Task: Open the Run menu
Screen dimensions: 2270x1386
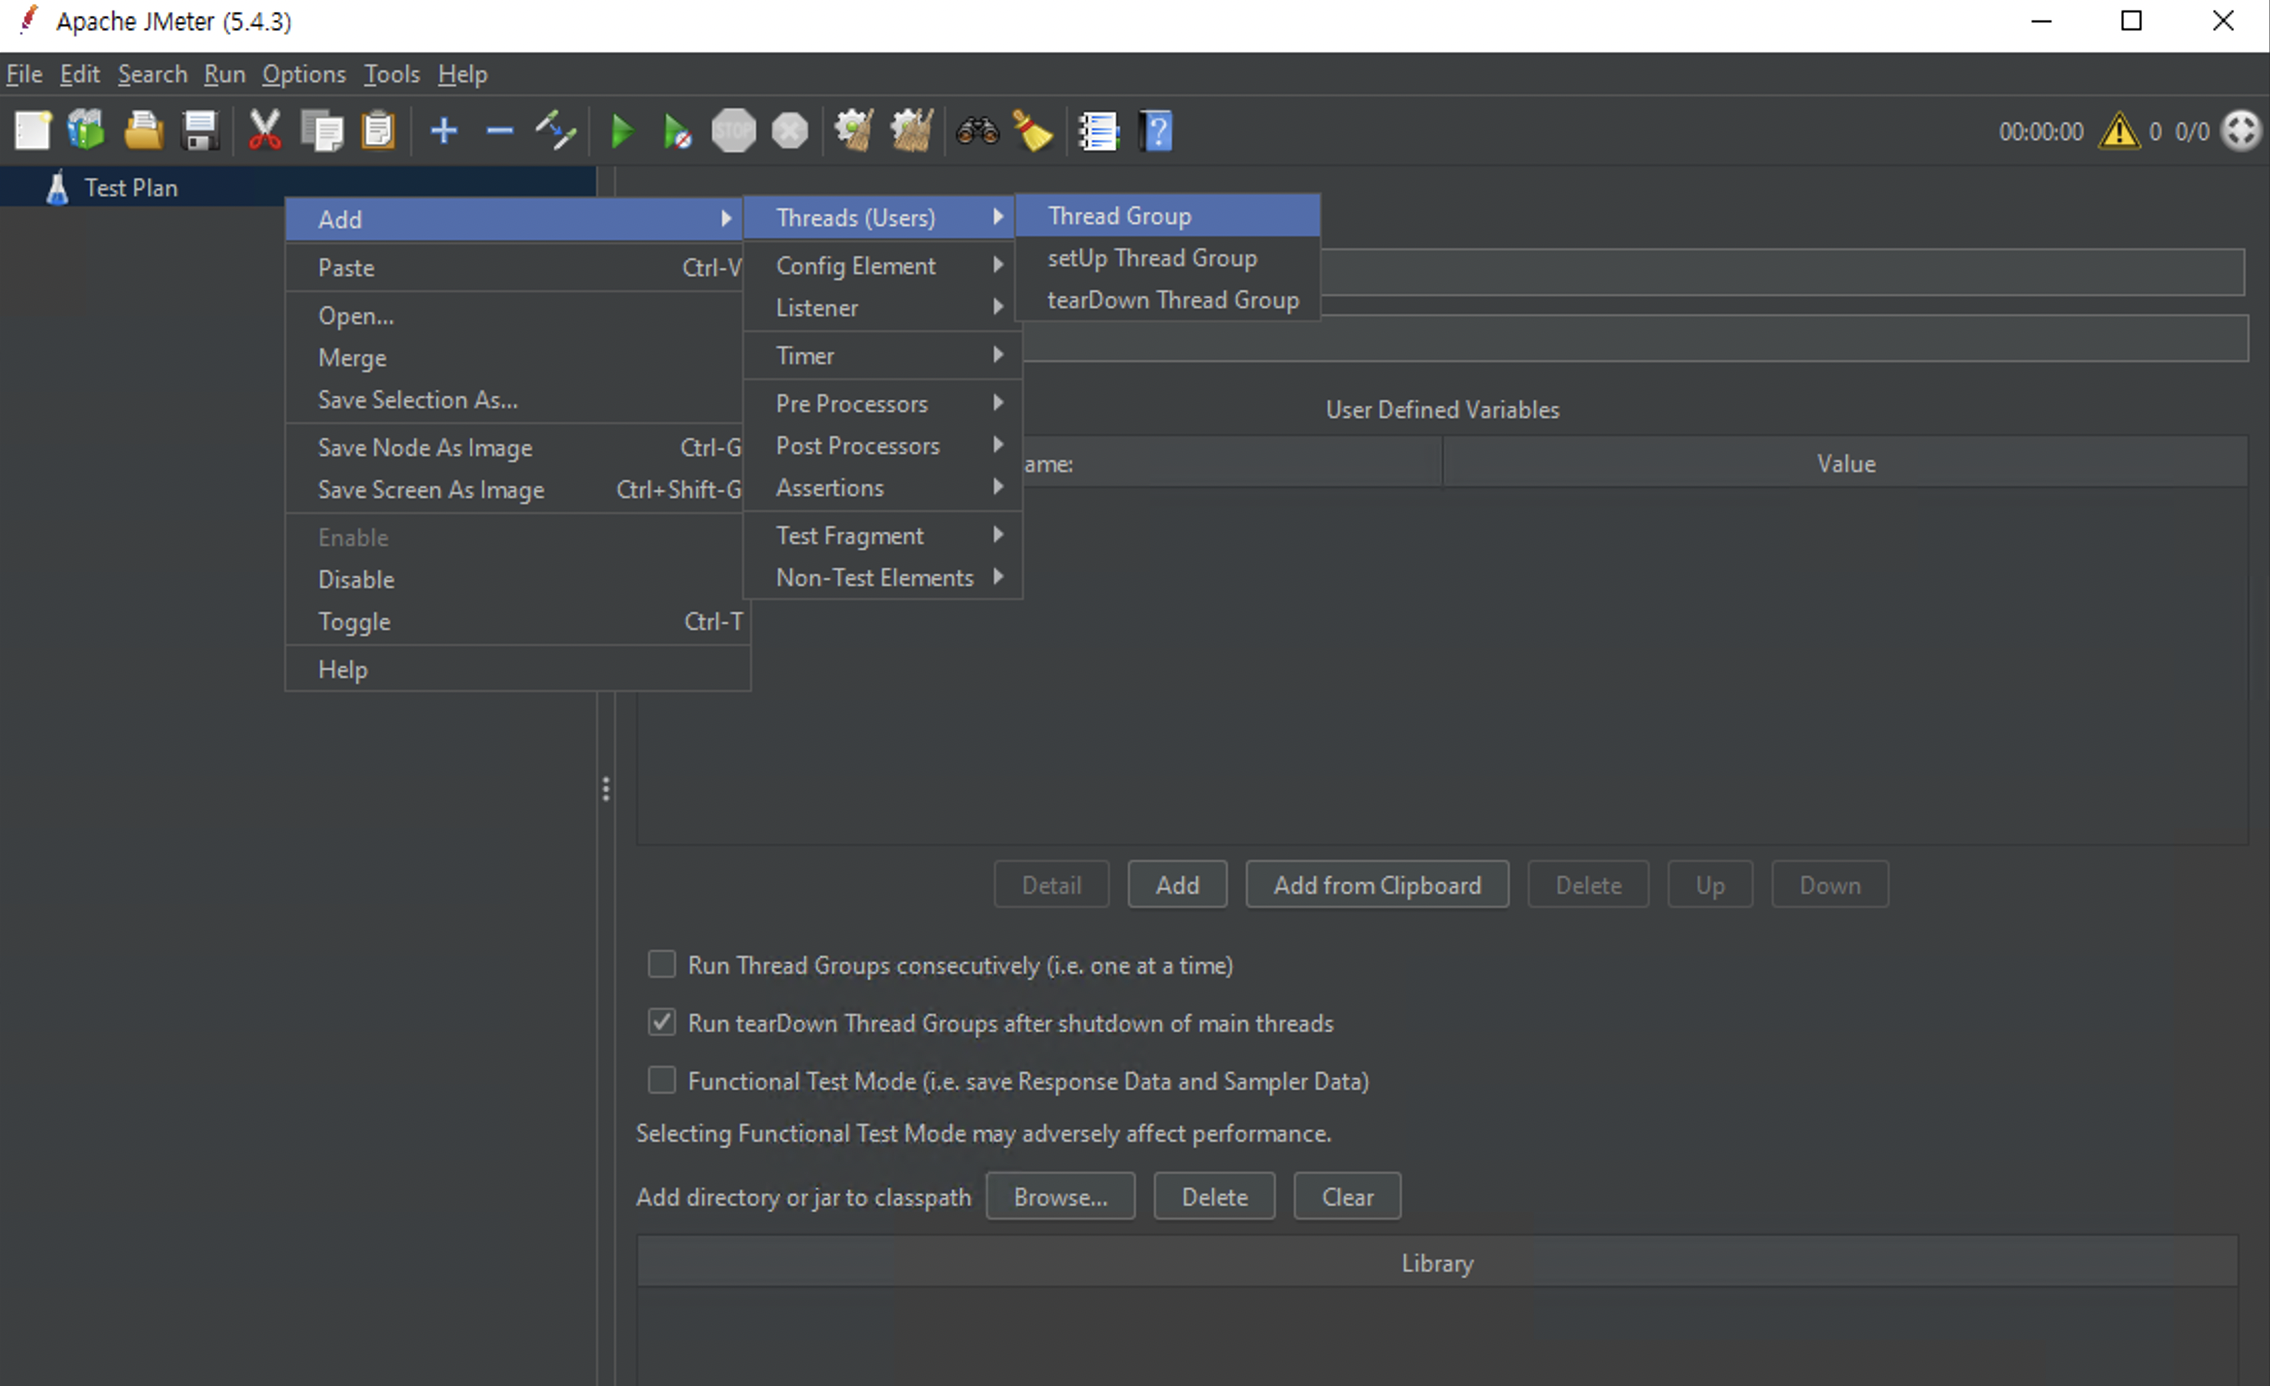Action: [x=224, y=74]
